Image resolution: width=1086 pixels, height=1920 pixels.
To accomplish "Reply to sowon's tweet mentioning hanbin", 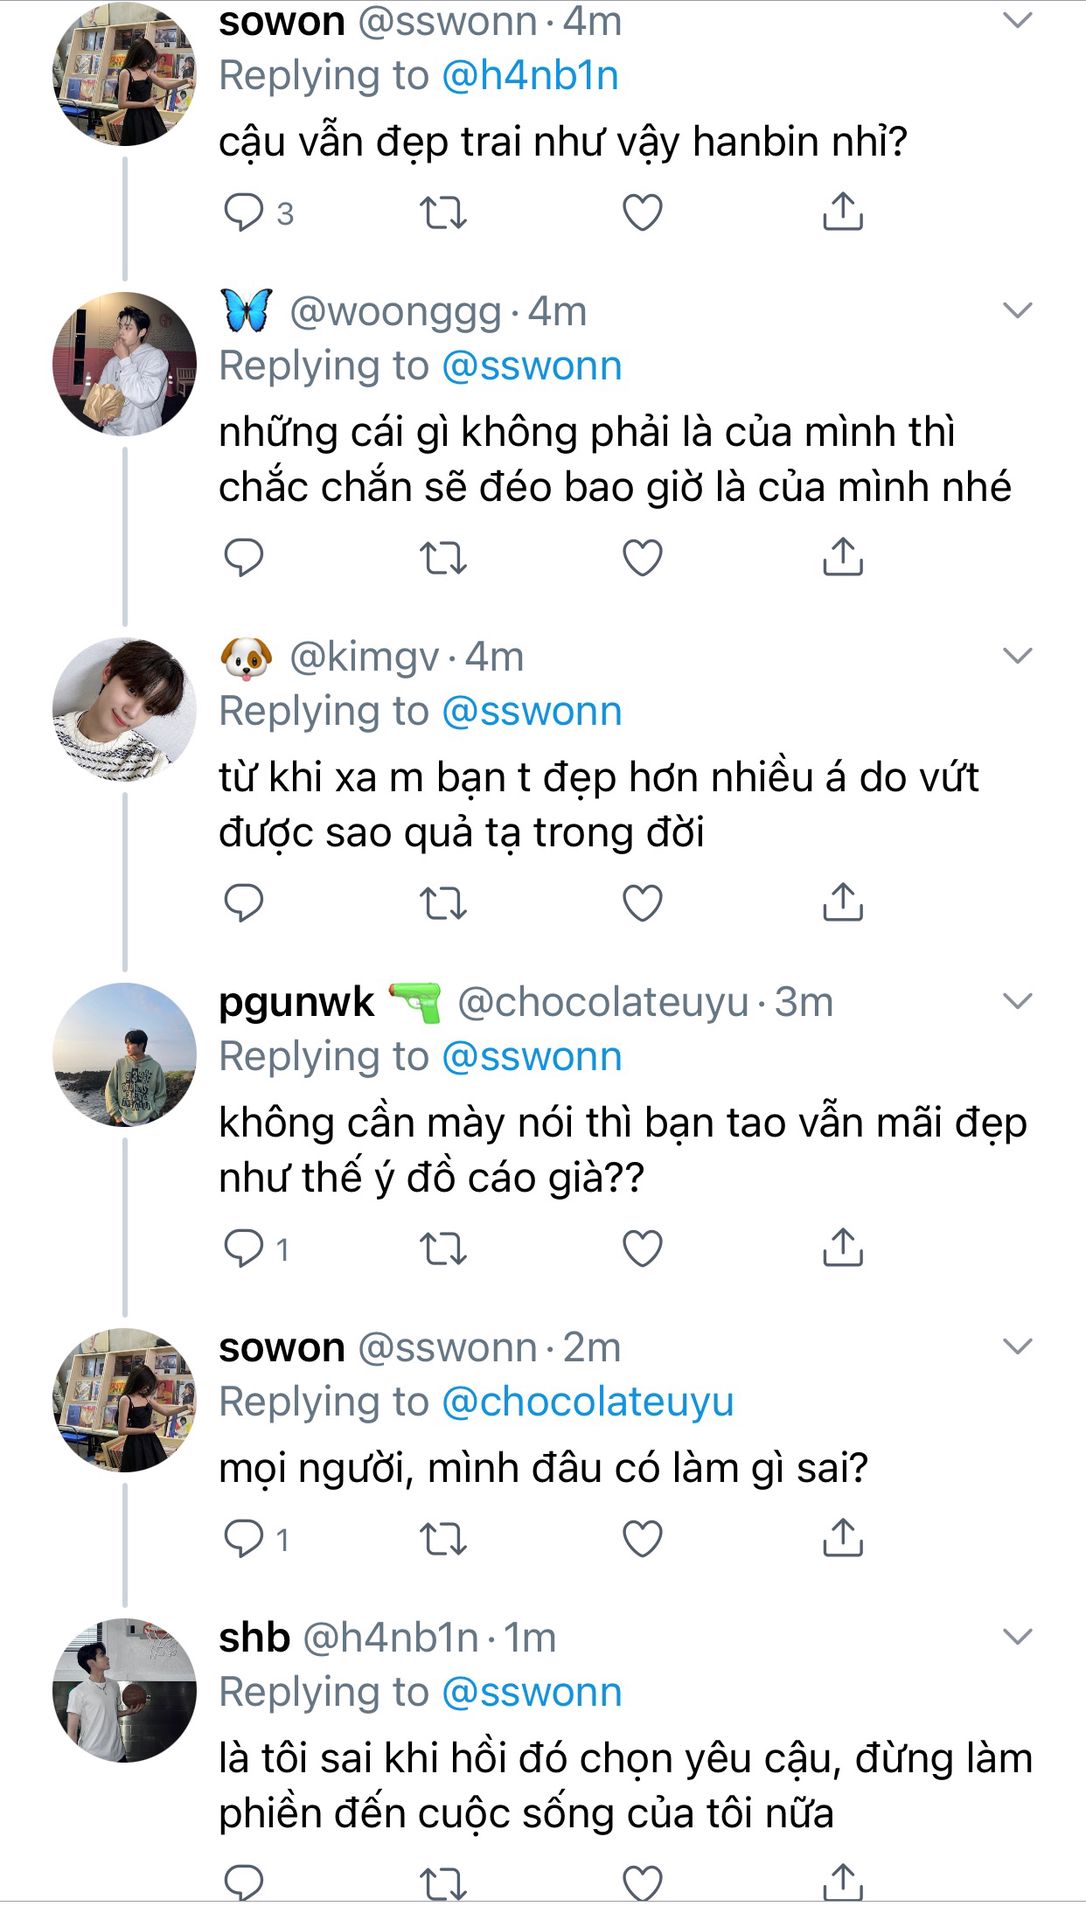I will coord(243,212).
